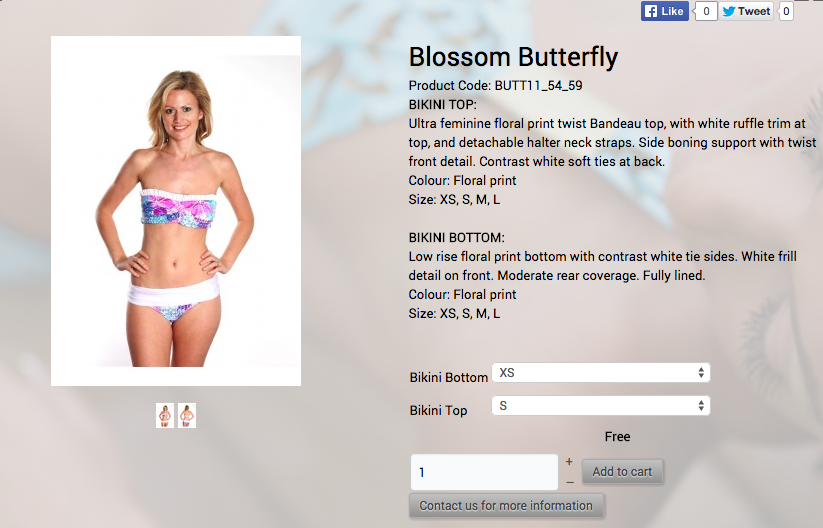This screenshot has height=528, width=823.
Task: Click the Bikini Top dropdown arrows
Action: 701,406
